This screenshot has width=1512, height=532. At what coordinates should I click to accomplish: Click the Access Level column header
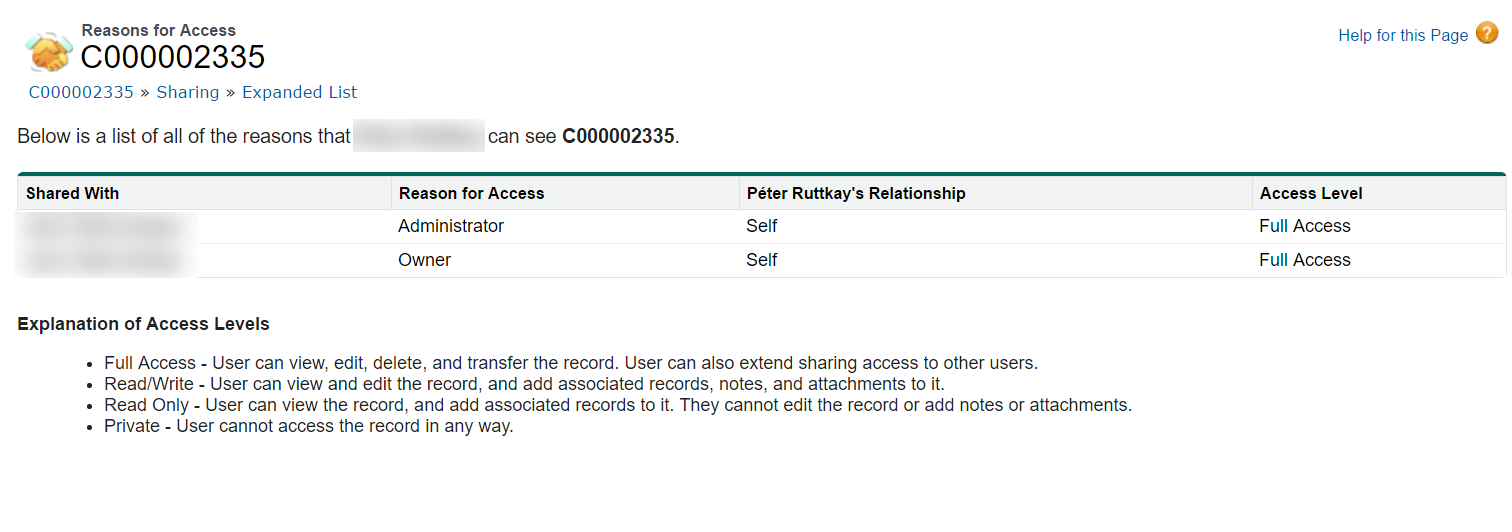tap(1310, 194)
